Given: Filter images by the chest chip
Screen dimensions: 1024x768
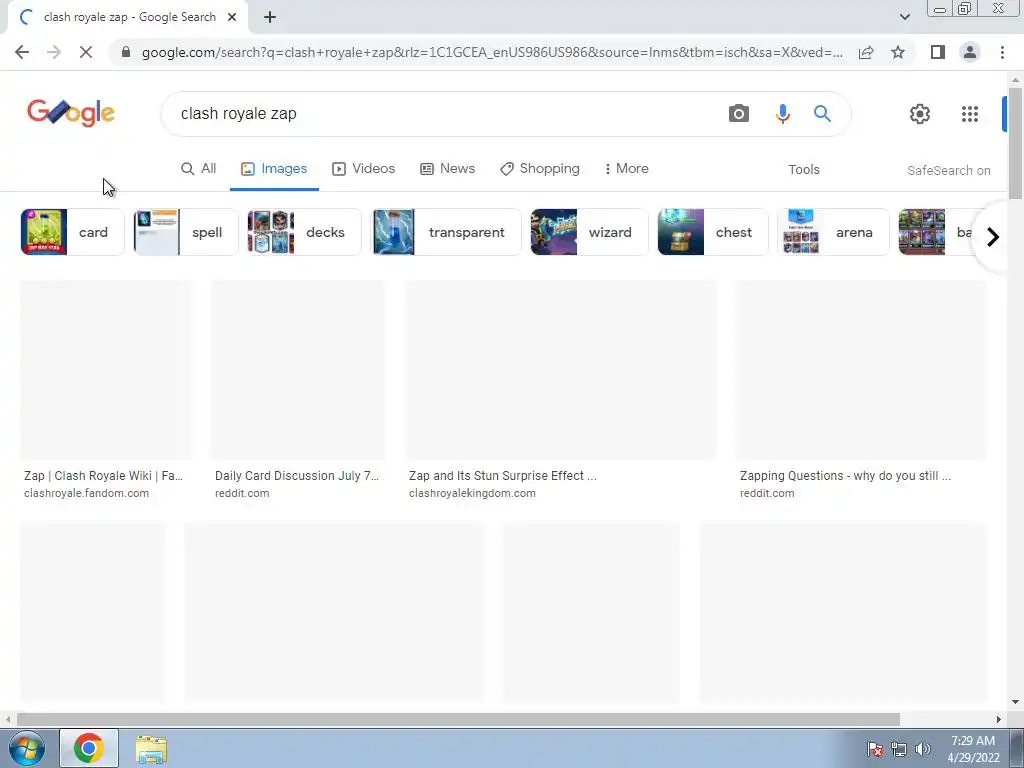Looking at the screenshot, I should pos(713,232).
